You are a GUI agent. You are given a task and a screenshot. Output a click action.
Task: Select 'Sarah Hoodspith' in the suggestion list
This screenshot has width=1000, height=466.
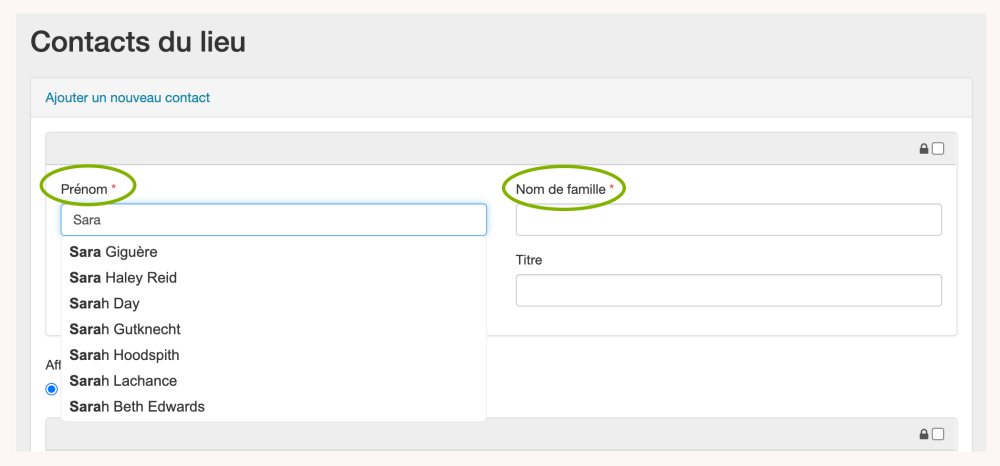pyautogui.click(x=124, y=355)
